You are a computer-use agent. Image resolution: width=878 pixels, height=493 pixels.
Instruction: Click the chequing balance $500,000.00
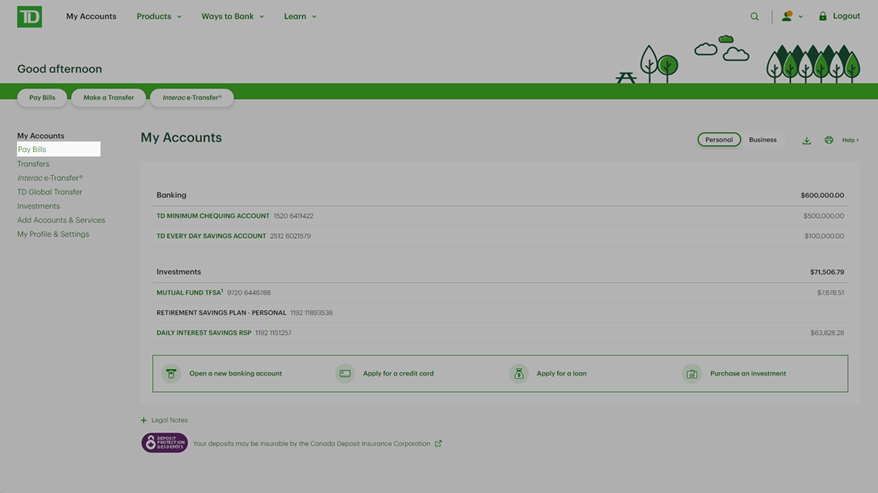point(824,216)
